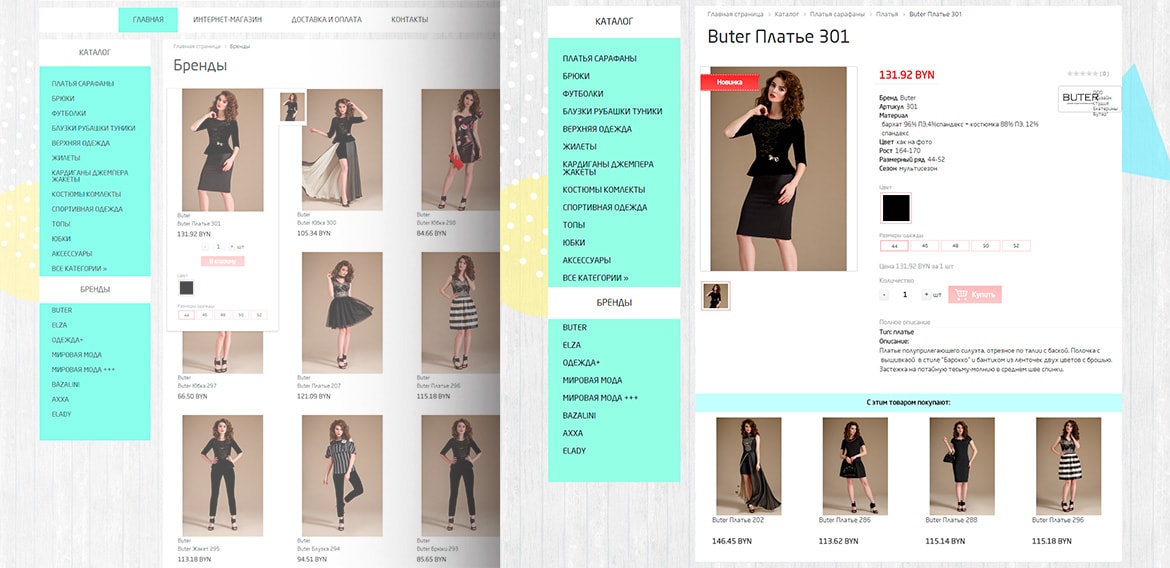Select the black color swatch on product page
The height and width of the screenshot is (568, 1170).
click(895, 208)
